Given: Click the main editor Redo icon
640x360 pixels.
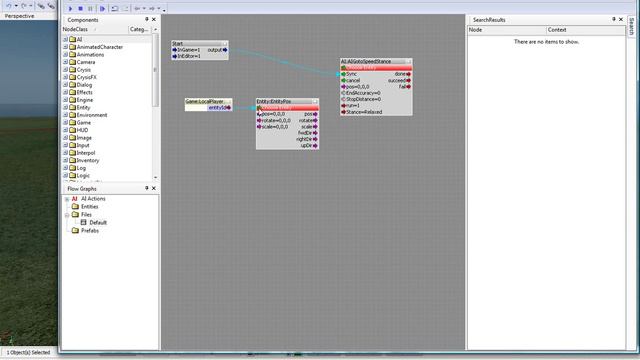Looking at the screenshot, I should pyautogui.click(x=24, y=6).
